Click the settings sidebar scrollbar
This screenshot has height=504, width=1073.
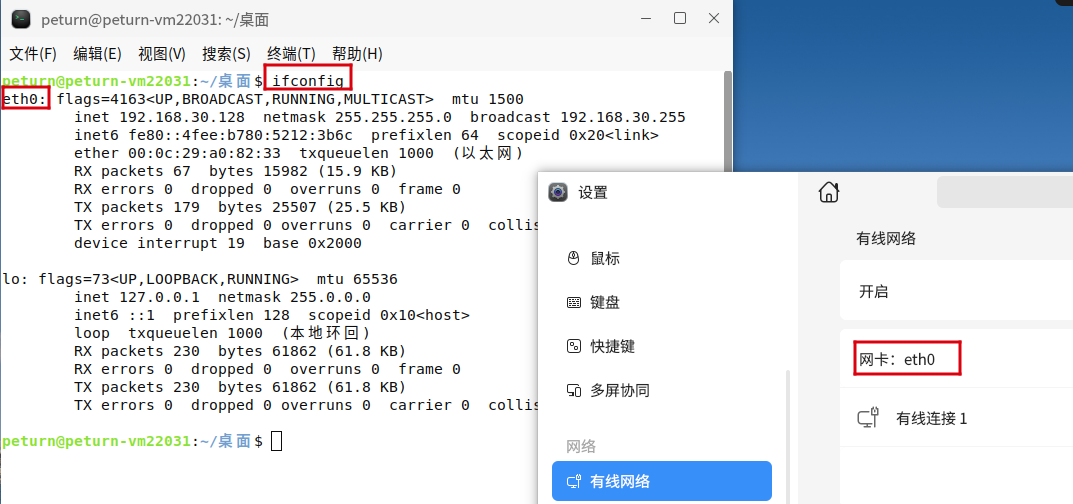point(790,430)
